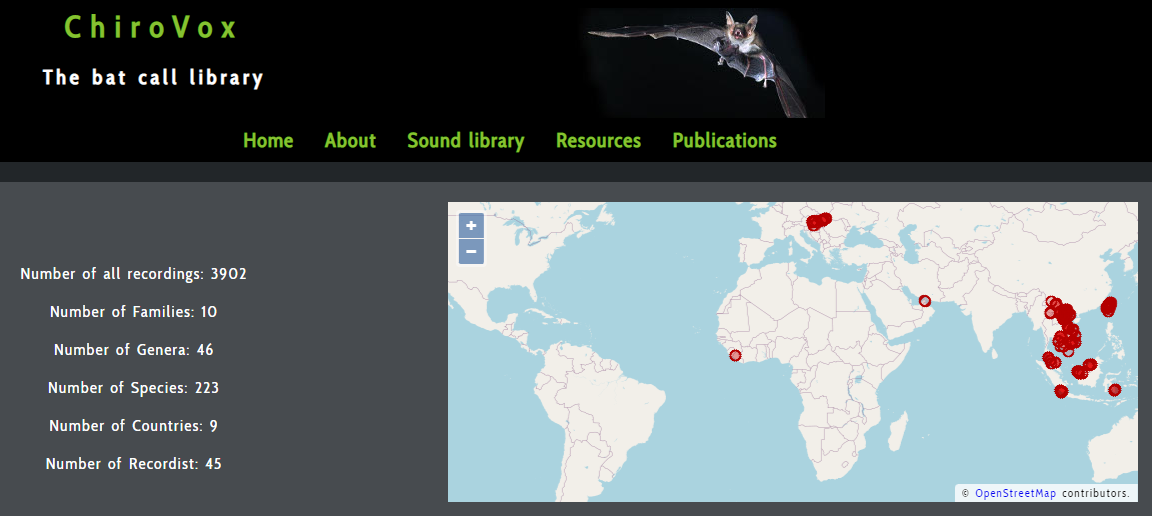Select the marker cluster on China's southeast coast
1152x516 pixels.
(1108, 305)
